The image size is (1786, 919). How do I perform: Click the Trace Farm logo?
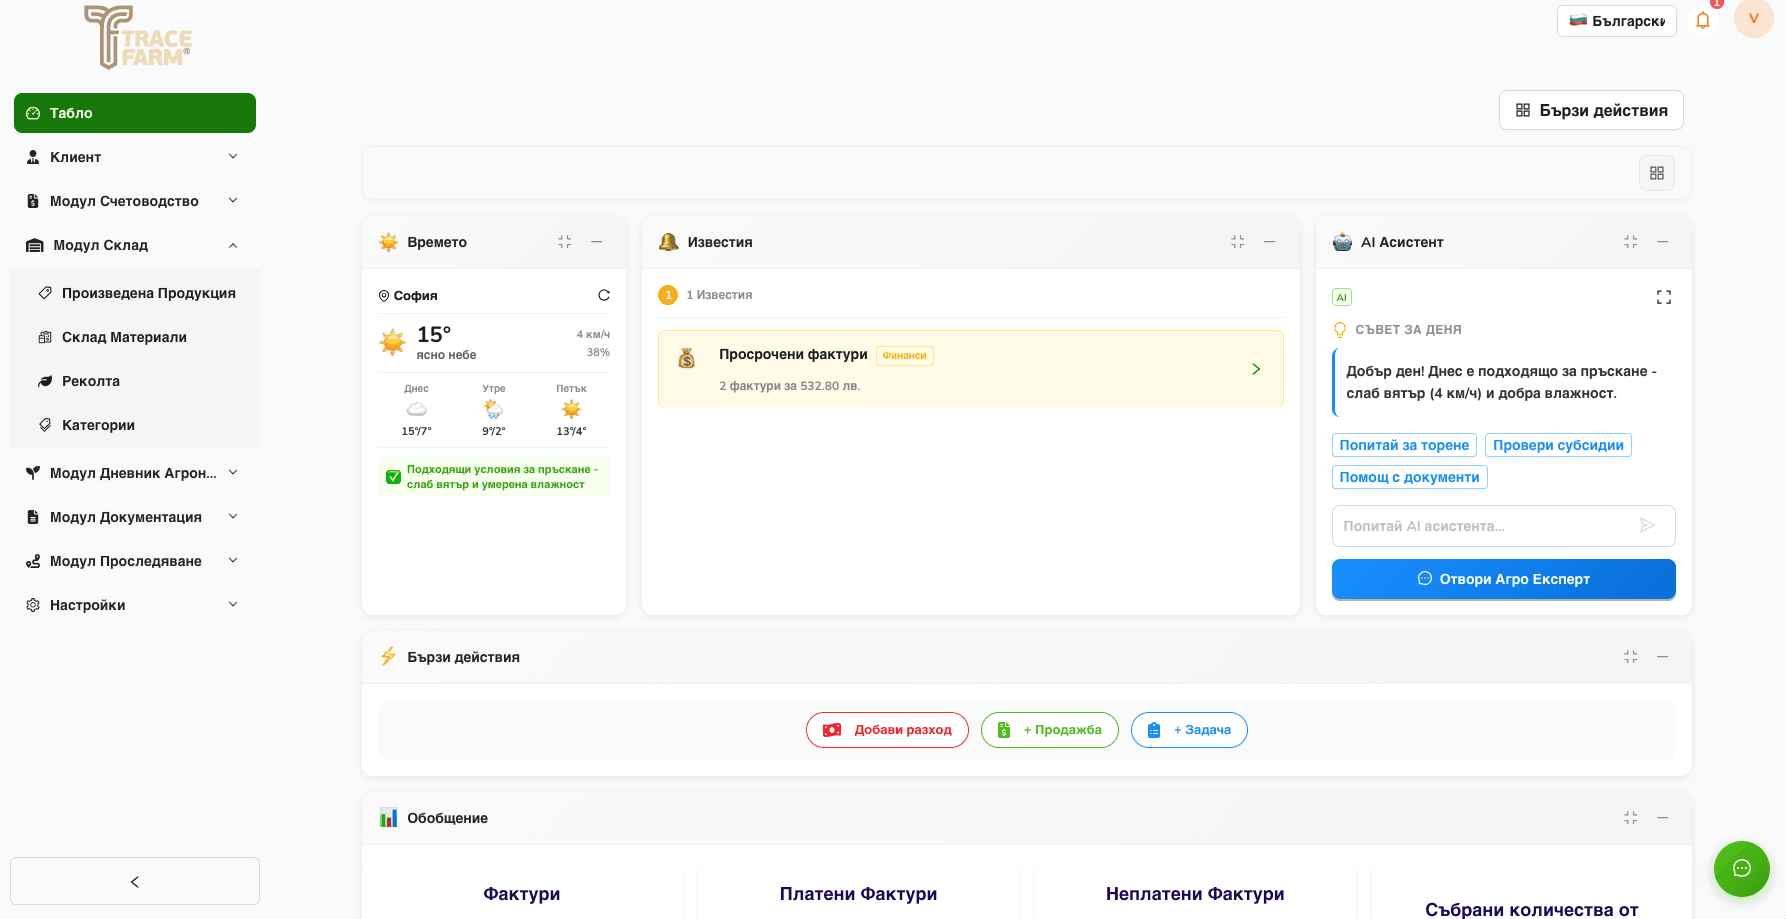pos(137,38)
